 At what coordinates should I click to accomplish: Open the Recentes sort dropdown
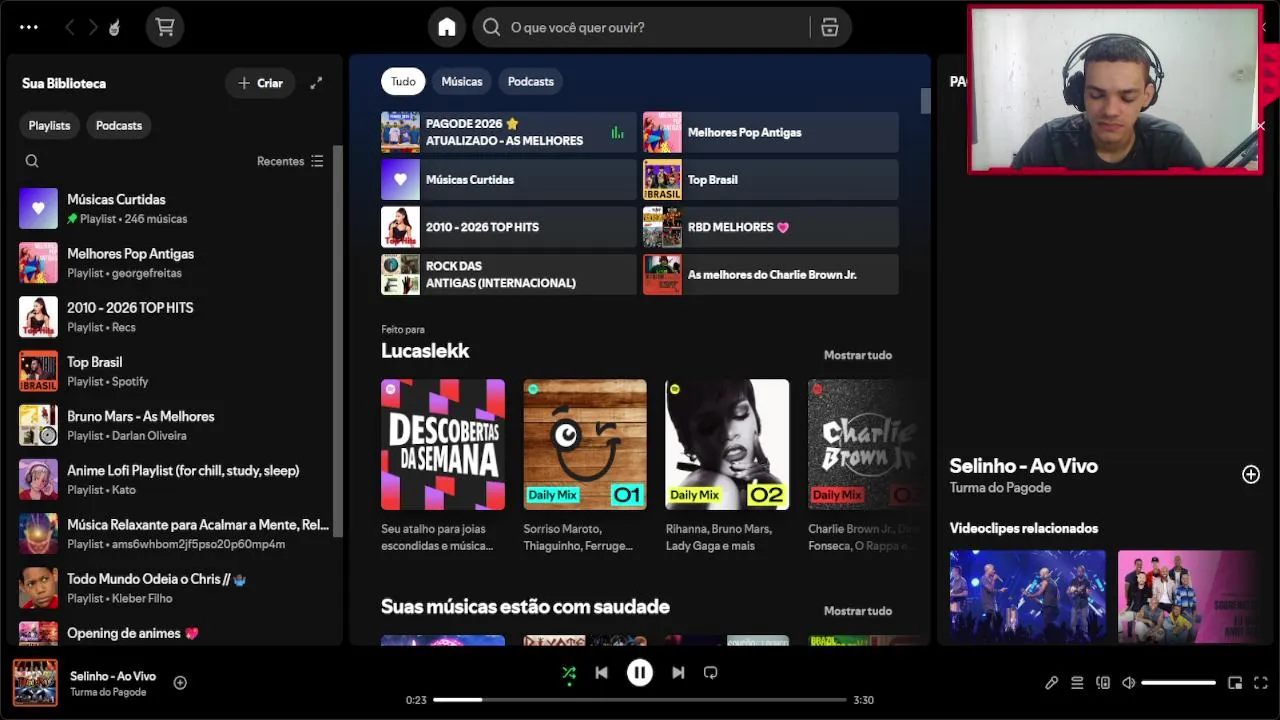(290, 161)
